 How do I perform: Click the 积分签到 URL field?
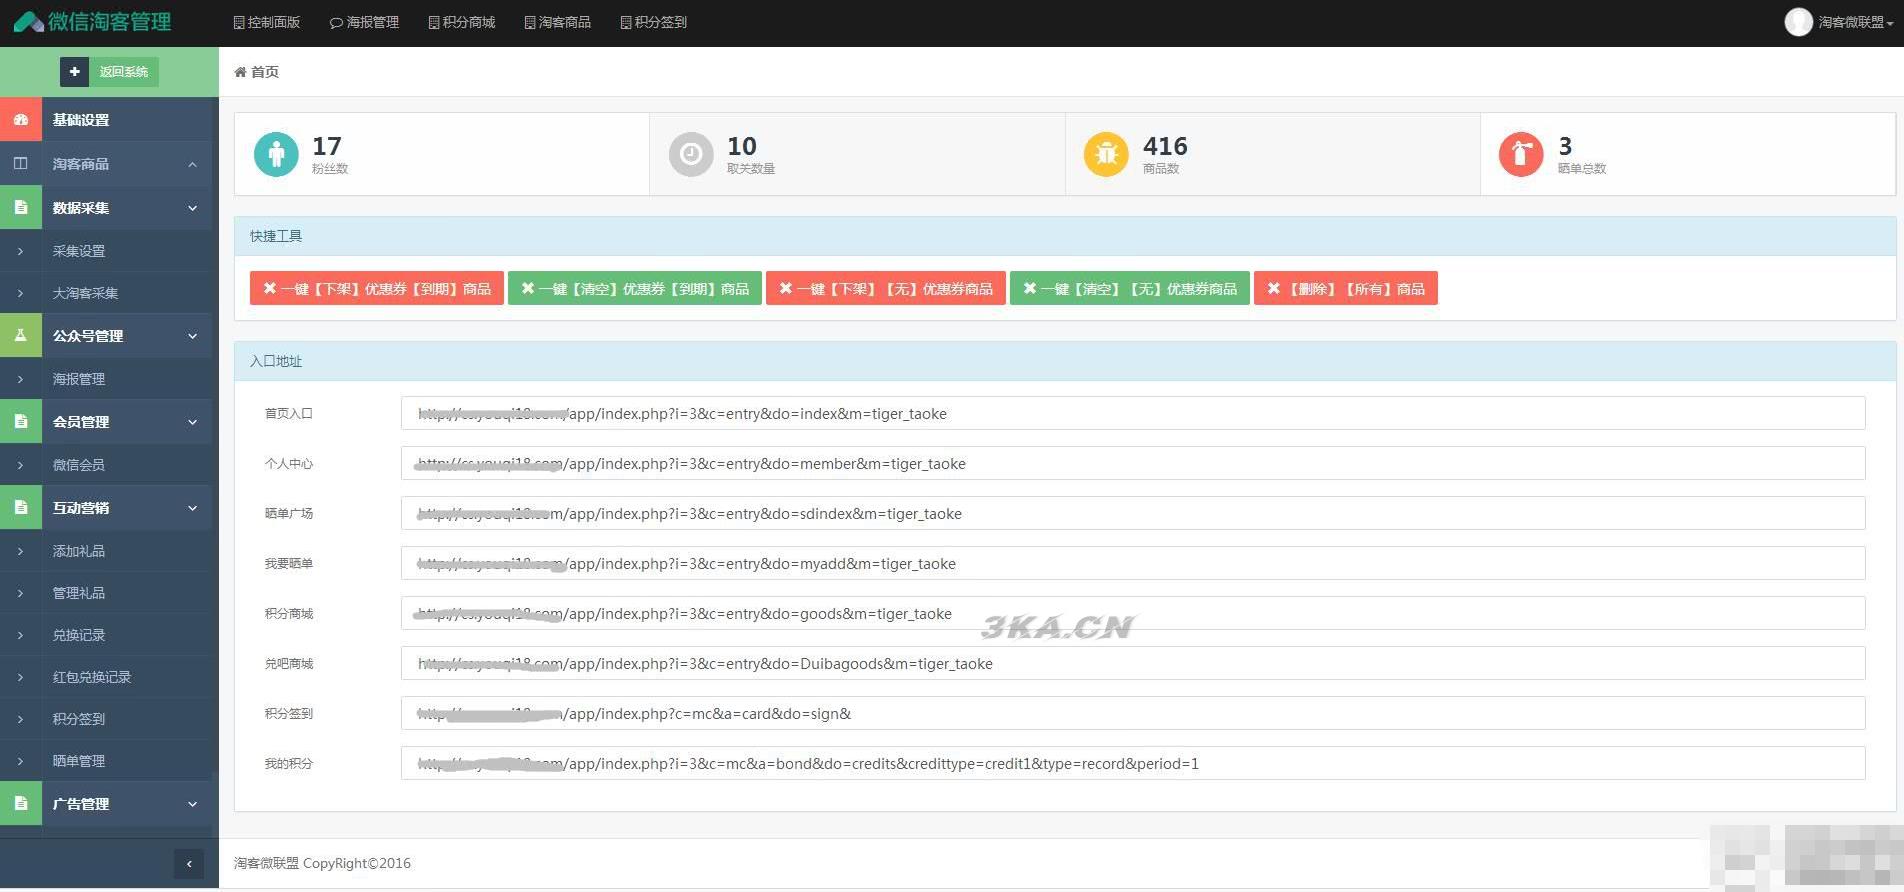tap(1133, 713)
